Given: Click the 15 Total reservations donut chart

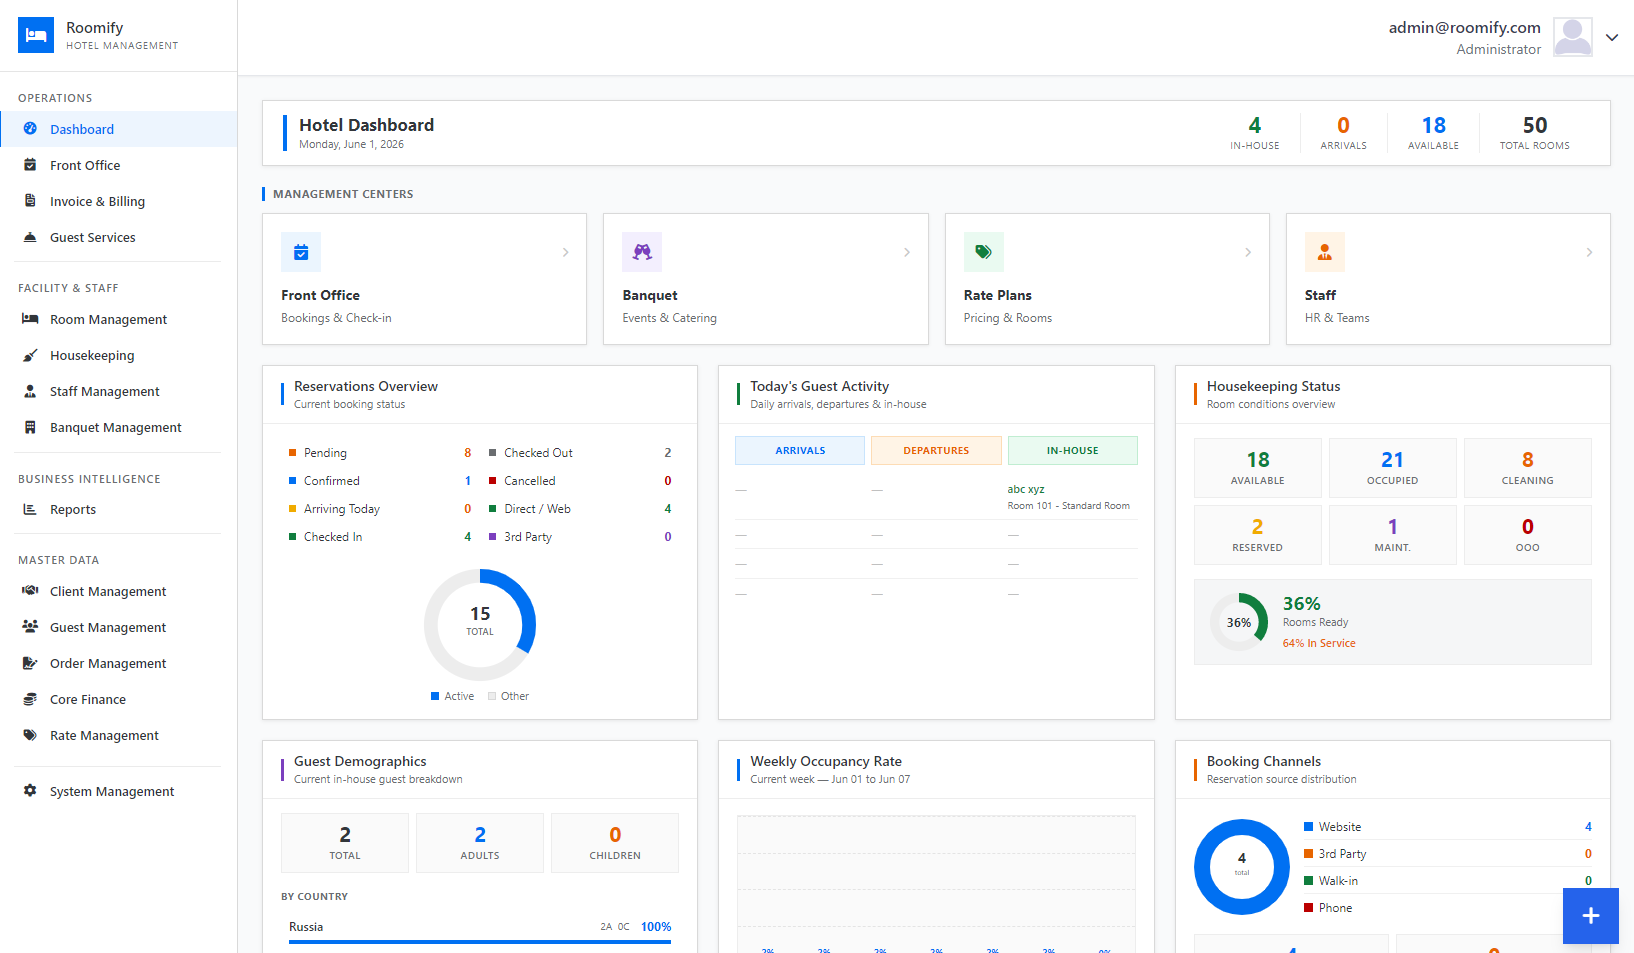Looking at the screenshot, I should [480, 625].
